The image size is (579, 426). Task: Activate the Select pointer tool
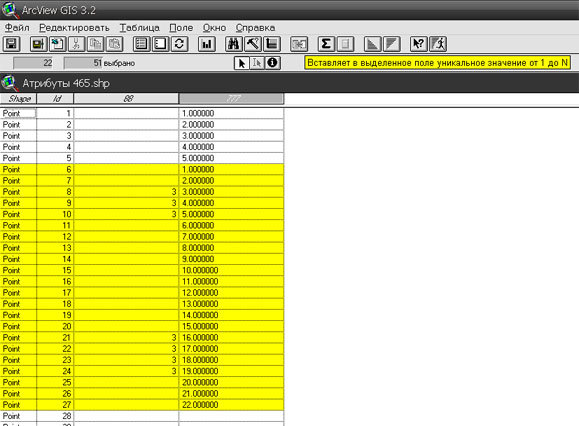pos(242,63)
